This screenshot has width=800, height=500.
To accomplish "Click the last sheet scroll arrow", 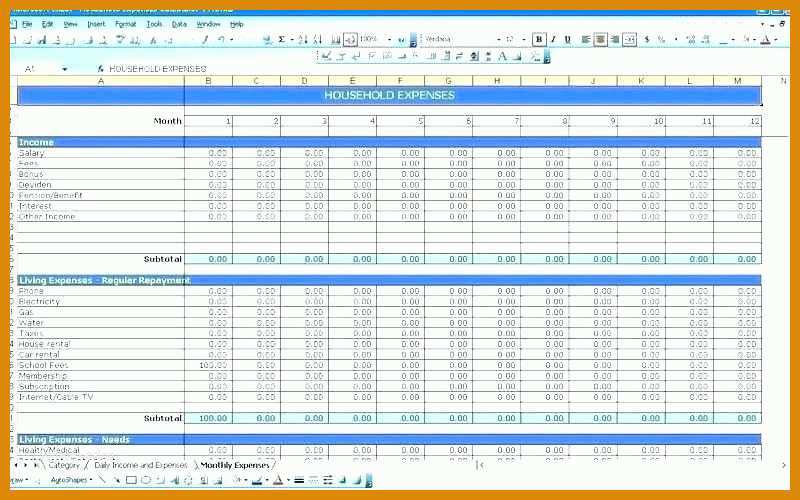I will (x=36, y=465).
